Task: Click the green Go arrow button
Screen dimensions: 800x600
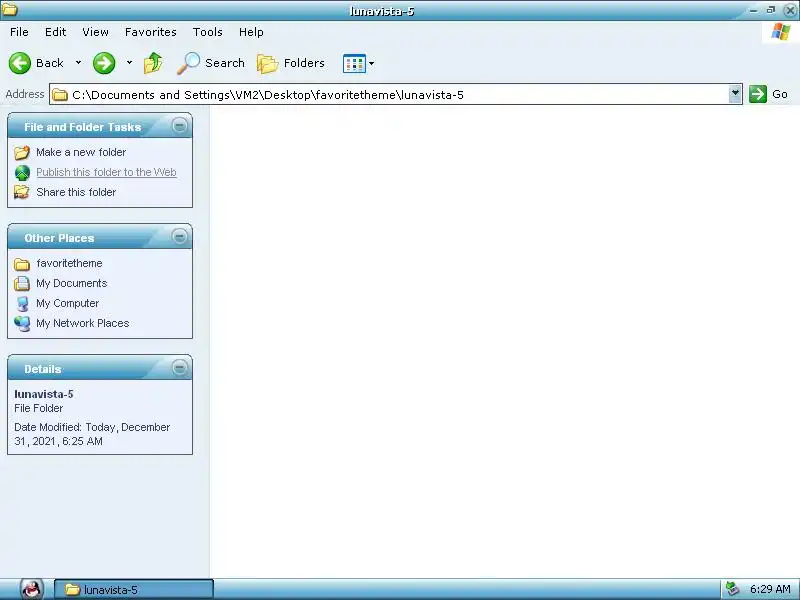Action: 758,94
